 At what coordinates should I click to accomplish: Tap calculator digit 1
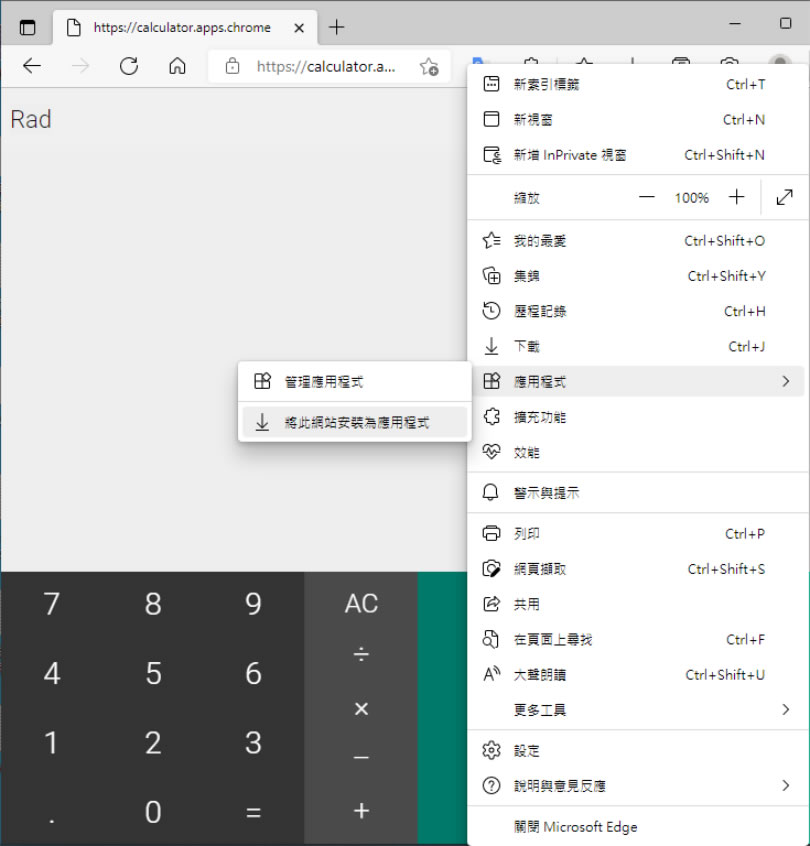point(51,743)
